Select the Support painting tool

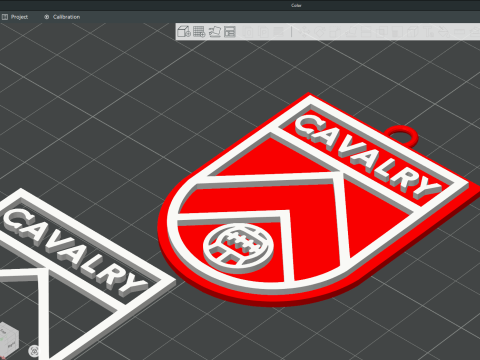pyautogui.click(x=397, y=32)
